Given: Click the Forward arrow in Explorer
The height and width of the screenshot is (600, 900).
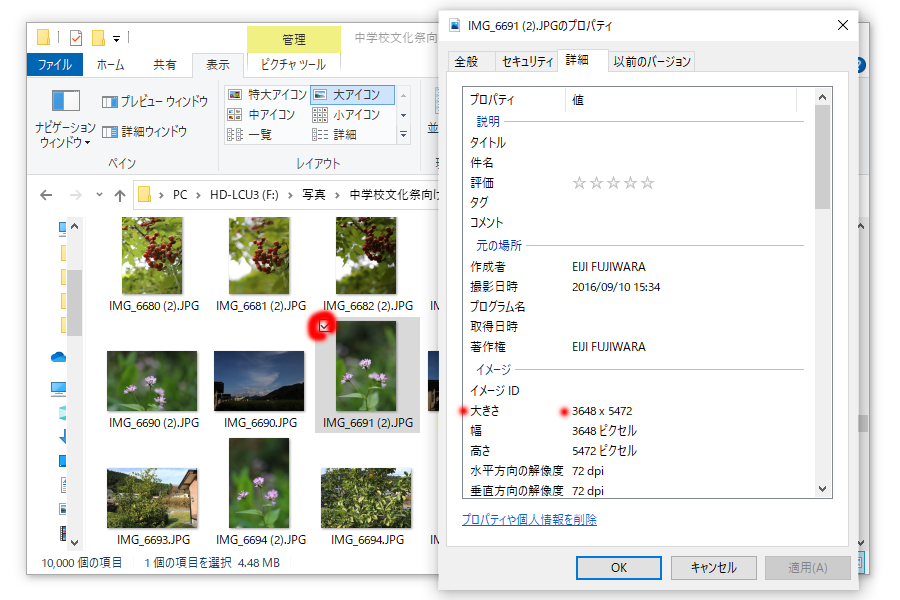Looking at the screenshot, I should click(x=75, y=195).
